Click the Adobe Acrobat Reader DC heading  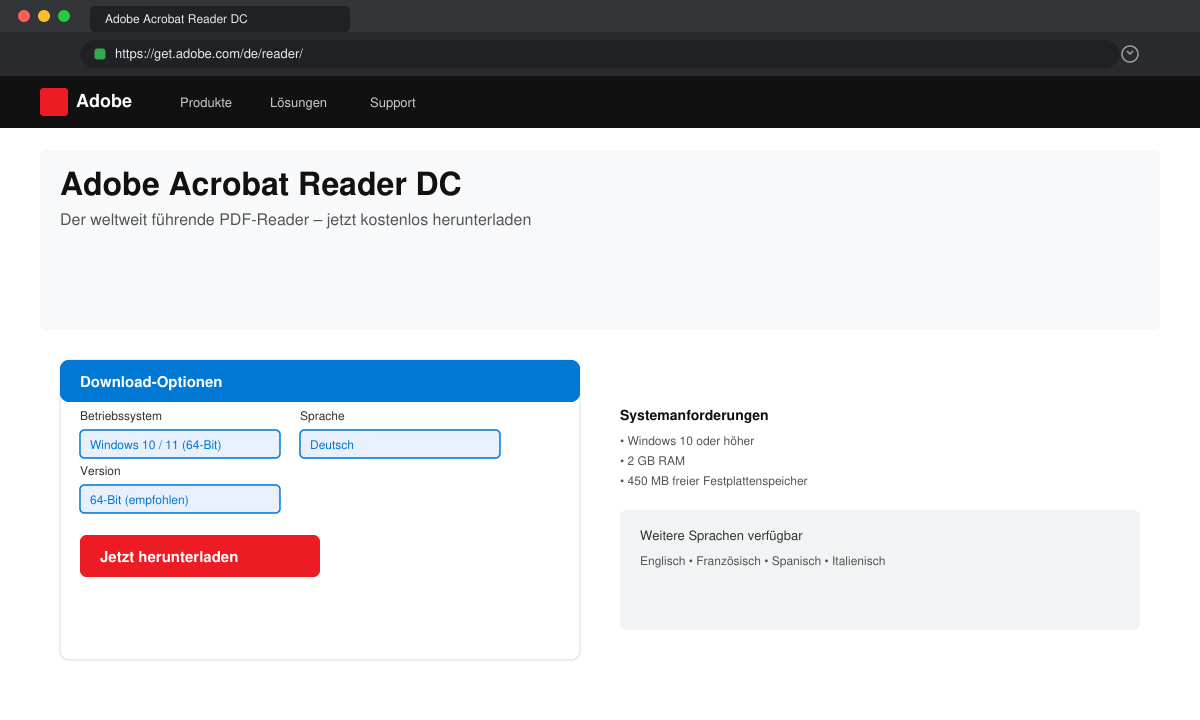click(x=261, y=184)
